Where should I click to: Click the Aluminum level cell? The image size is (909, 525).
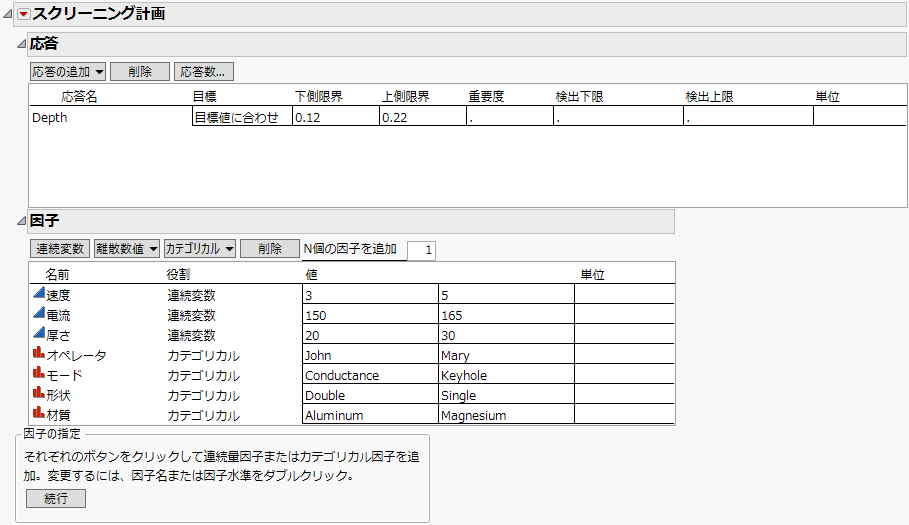click(370, 414)
